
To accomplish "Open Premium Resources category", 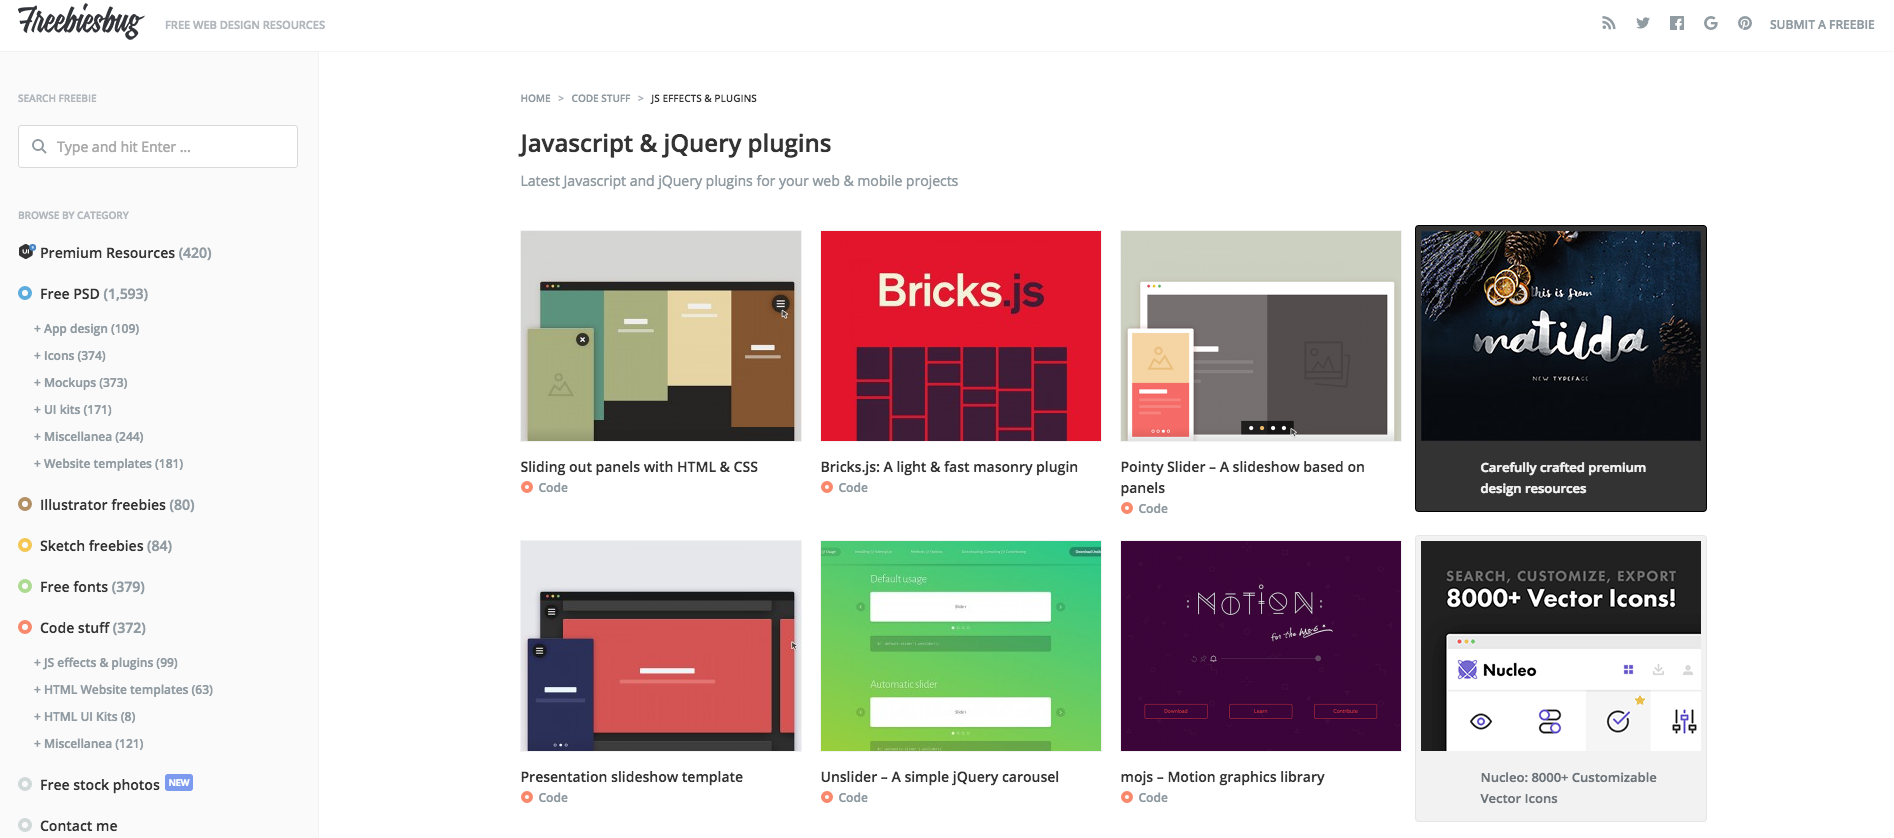I will 126,253.
